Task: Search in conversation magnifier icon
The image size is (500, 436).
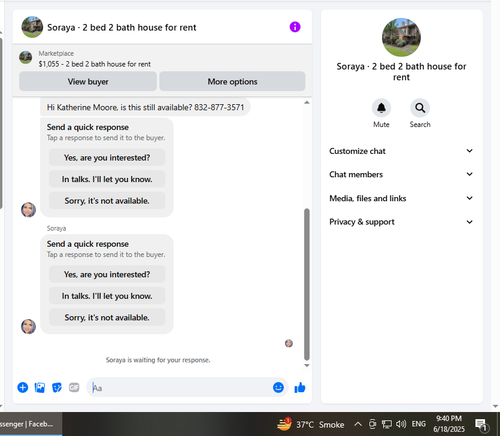Action: pos(420,108)
